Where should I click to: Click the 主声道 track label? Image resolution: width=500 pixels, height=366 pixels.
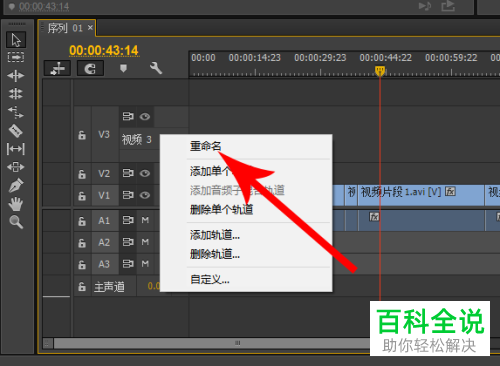point(109,287)
